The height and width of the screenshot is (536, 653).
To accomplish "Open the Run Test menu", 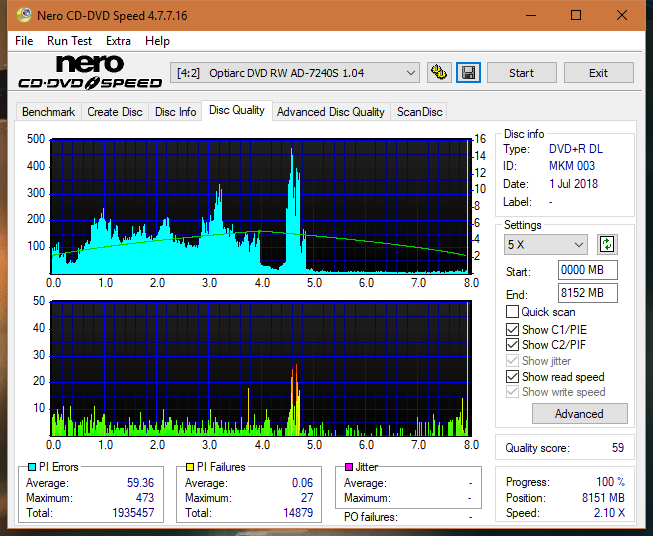I will (x=69, y=41).
